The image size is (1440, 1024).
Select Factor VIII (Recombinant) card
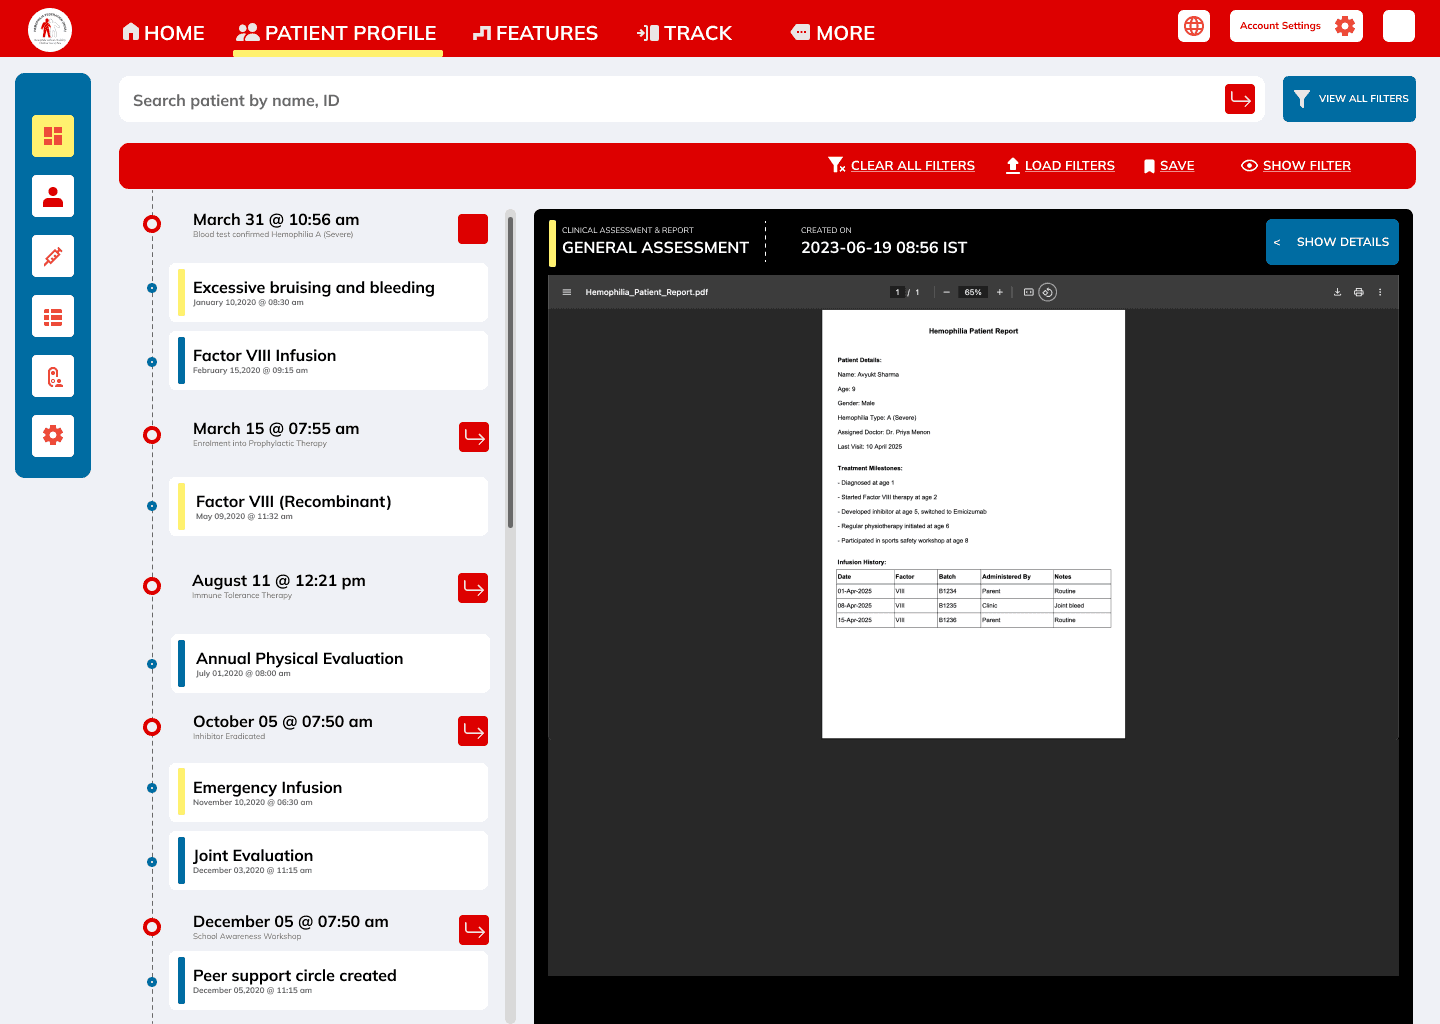coord(329,506)
